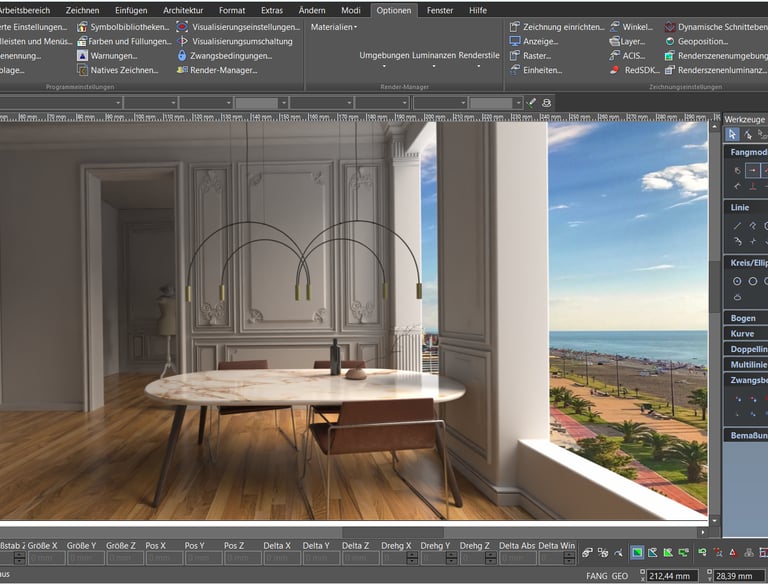This screenshot has width=768, height=584.
Task: Open the Hilfe menu
Action: click(x=478, y=10)
